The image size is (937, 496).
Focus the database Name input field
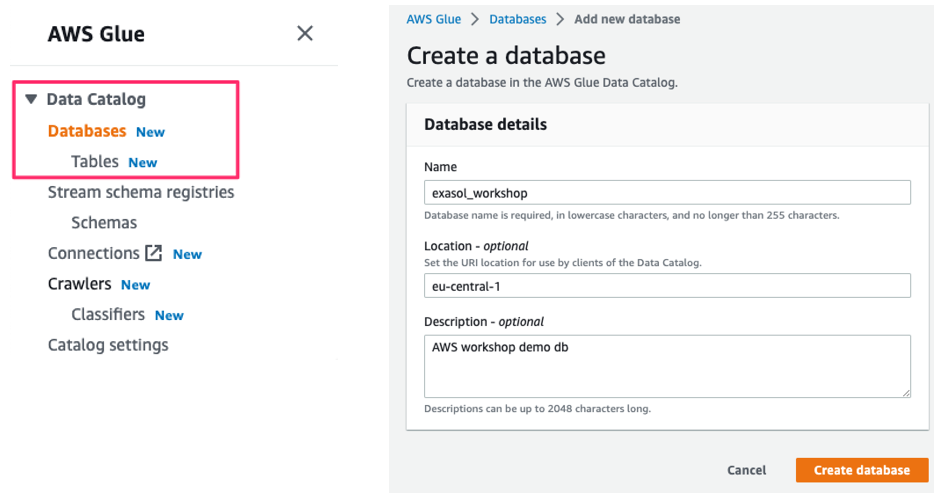667,192
